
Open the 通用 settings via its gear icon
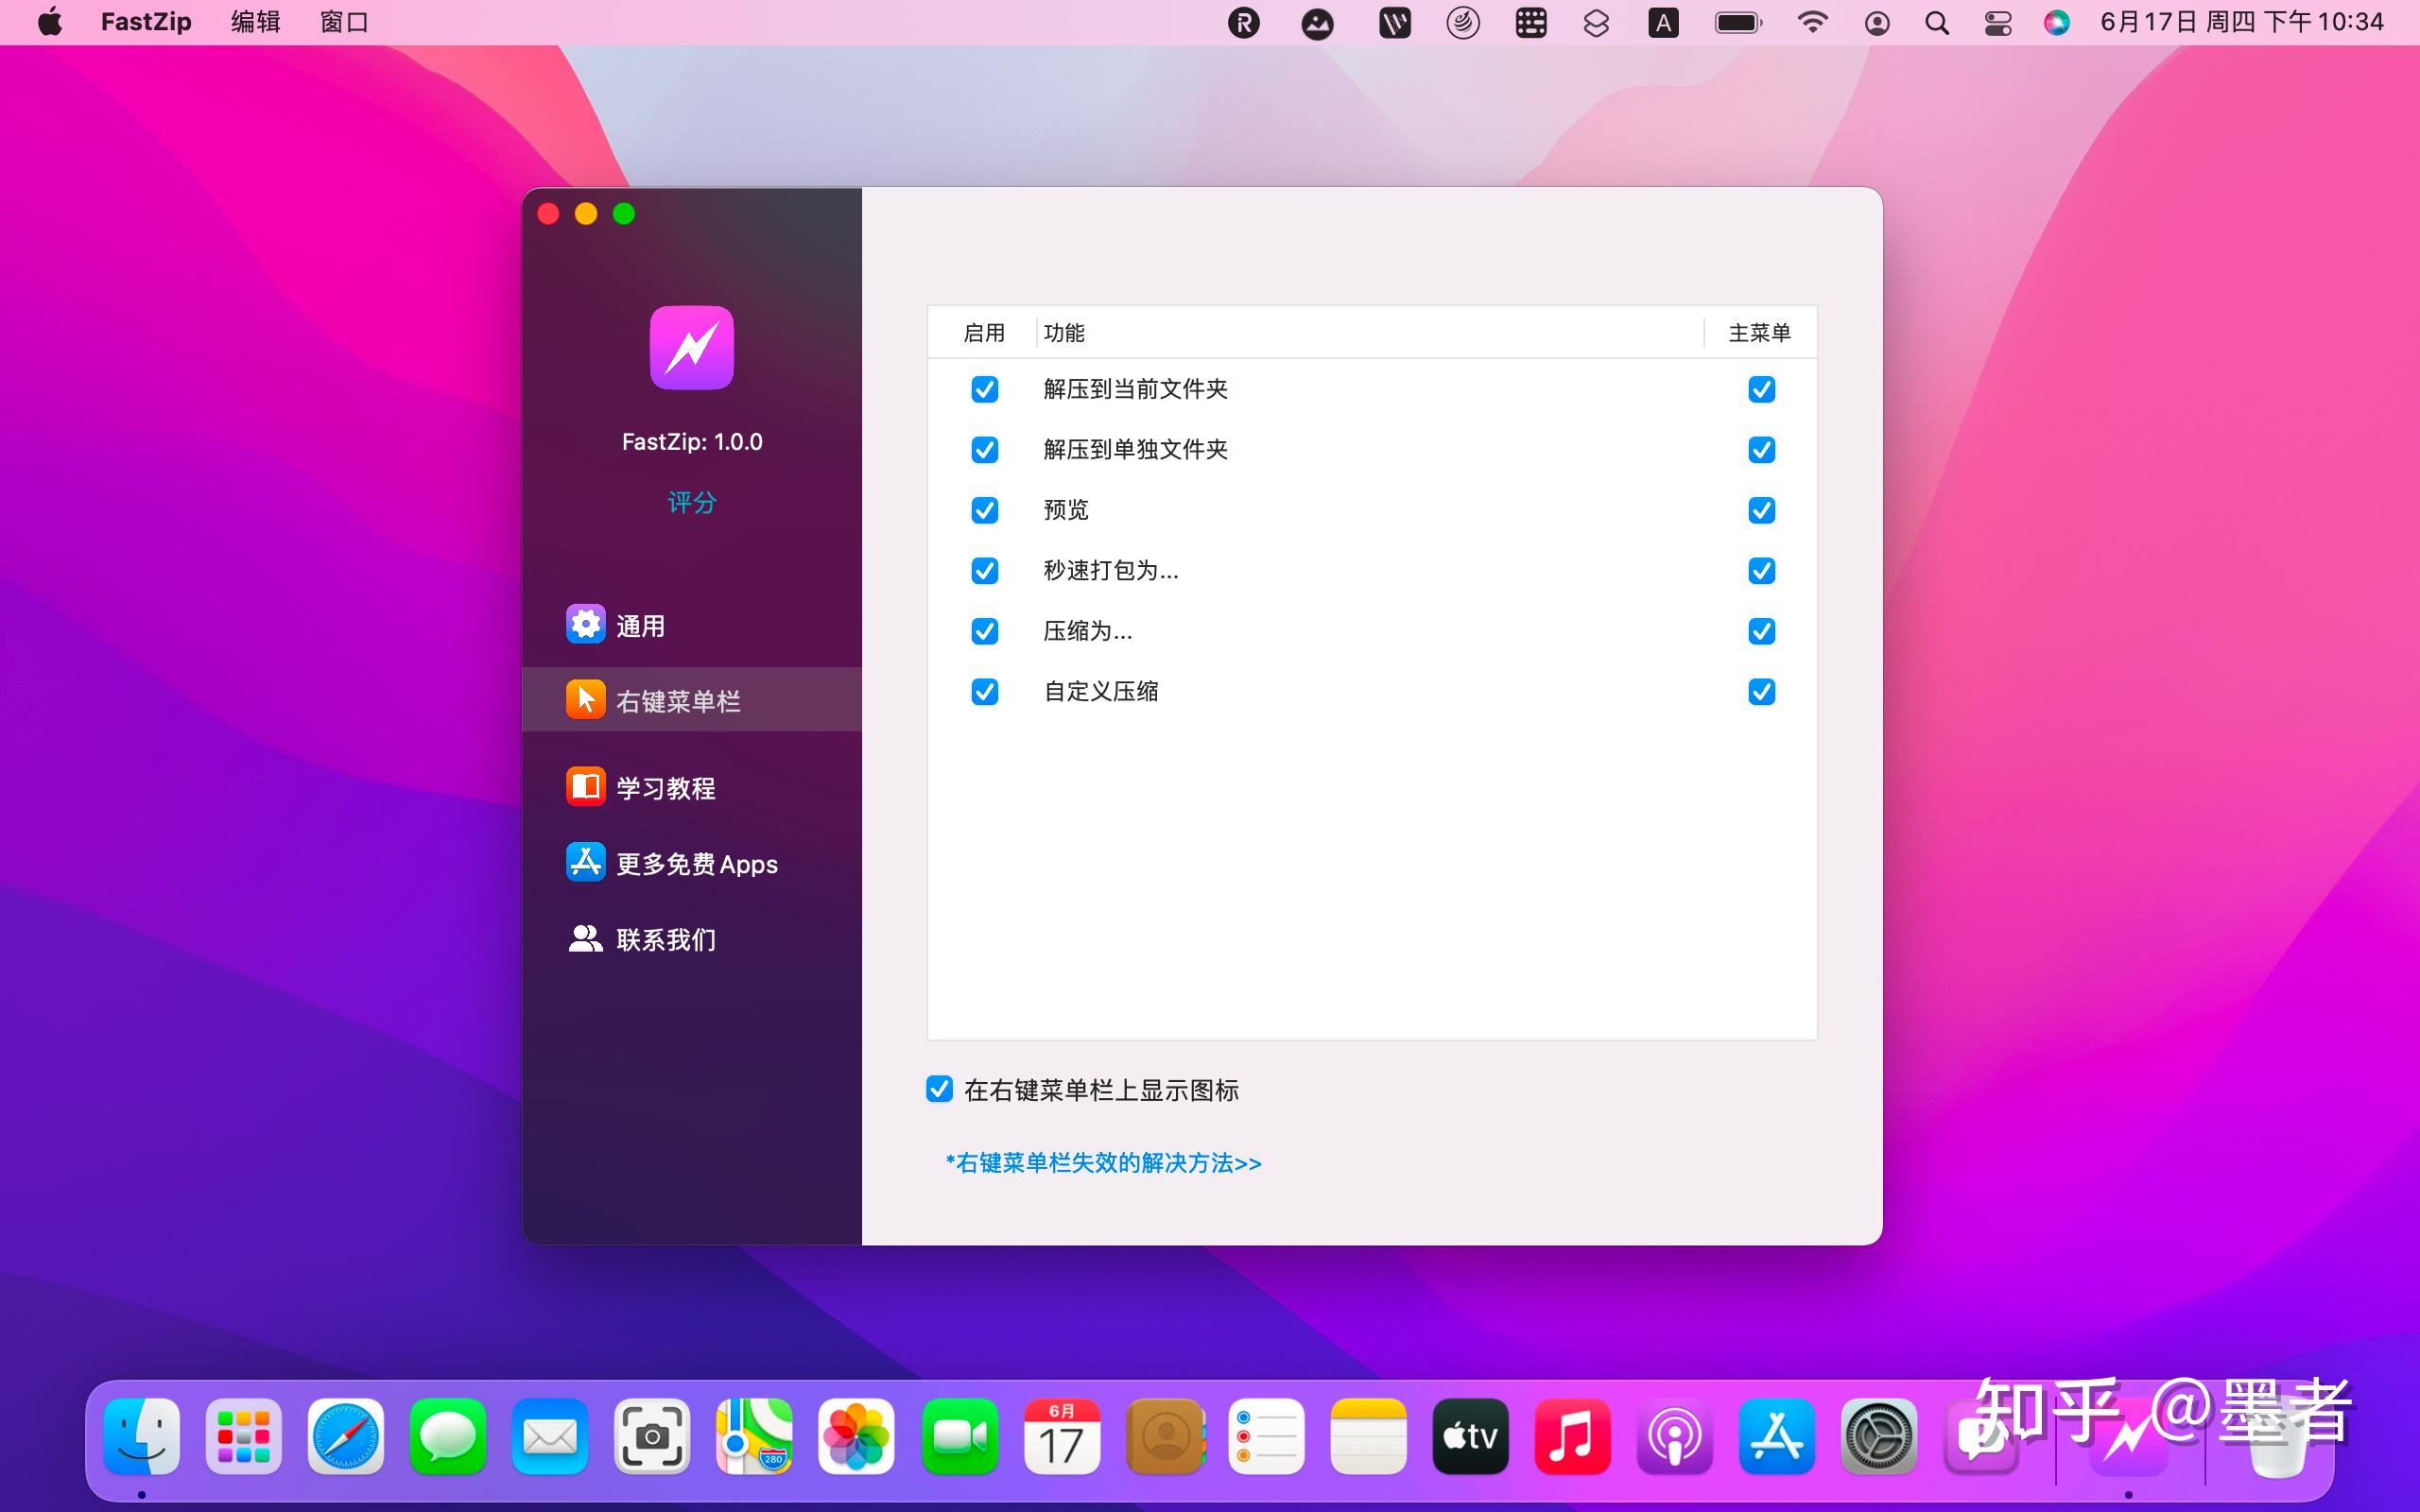585,623
